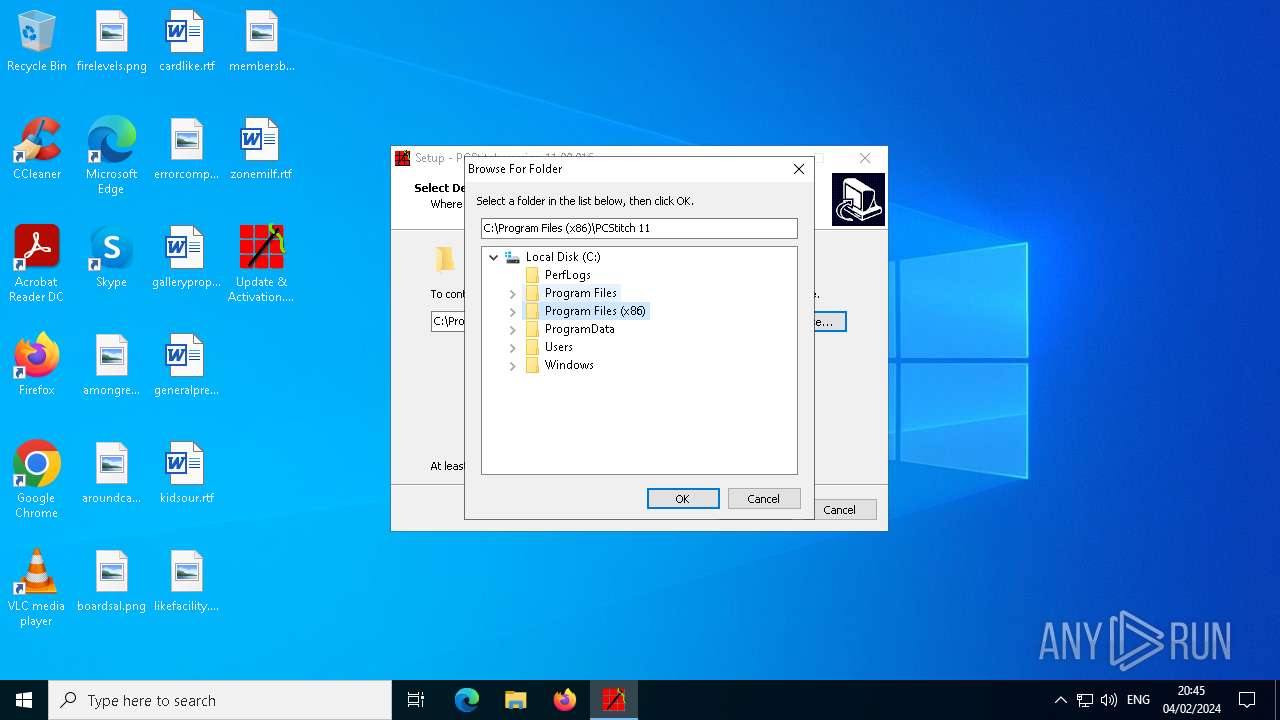Open File Explorer from the taskbar
This screenshot has width=1280, height=720.
tap(516, 700)
